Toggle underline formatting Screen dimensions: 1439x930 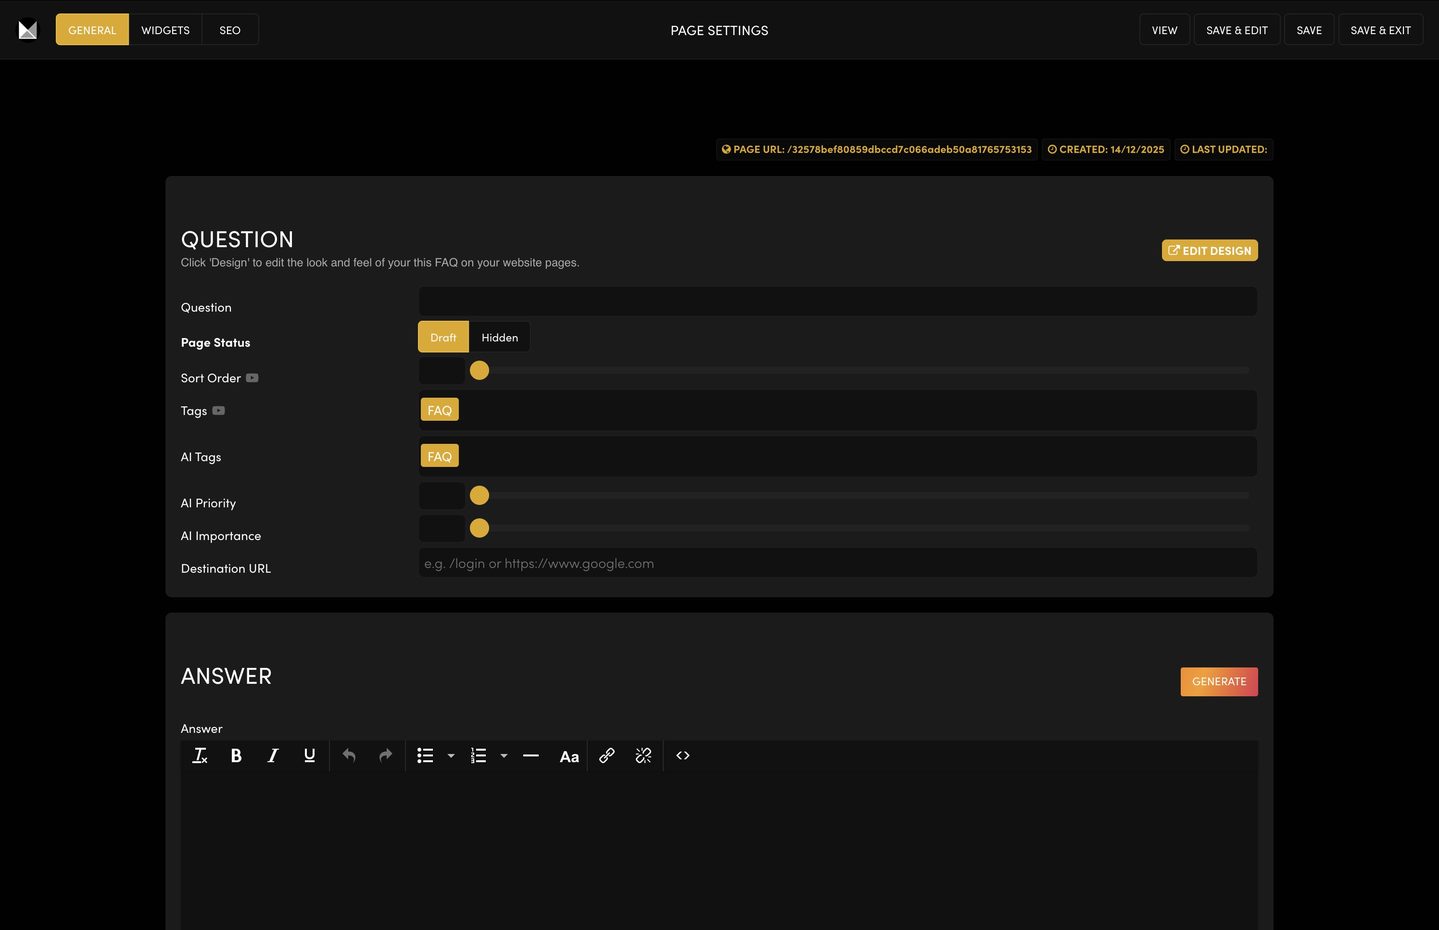309,755
